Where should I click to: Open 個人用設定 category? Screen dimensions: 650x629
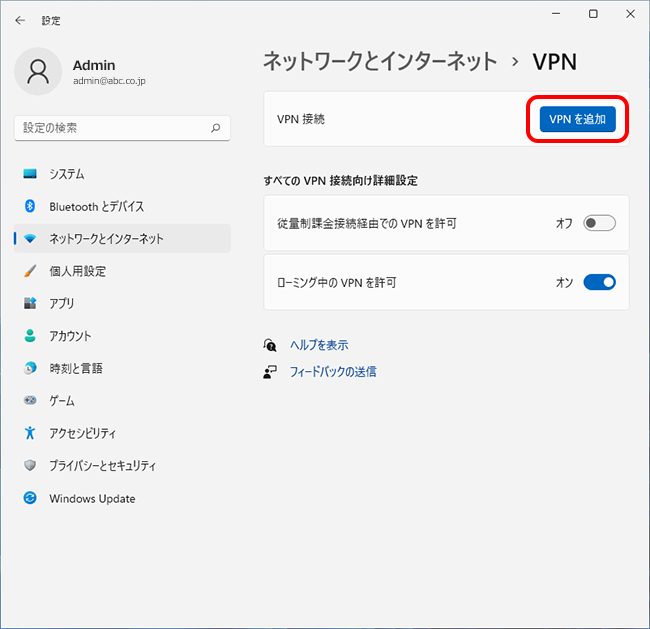(x=122, y=271)
